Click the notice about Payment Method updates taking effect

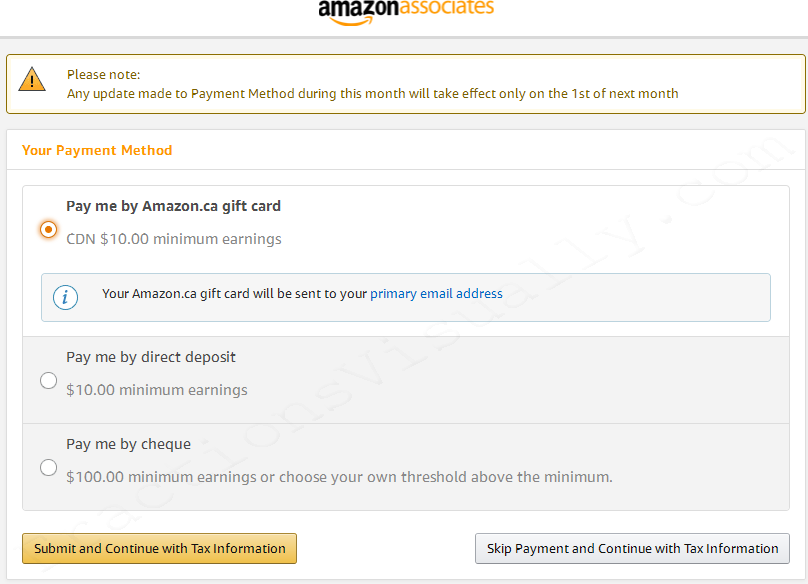click(373, 94)
